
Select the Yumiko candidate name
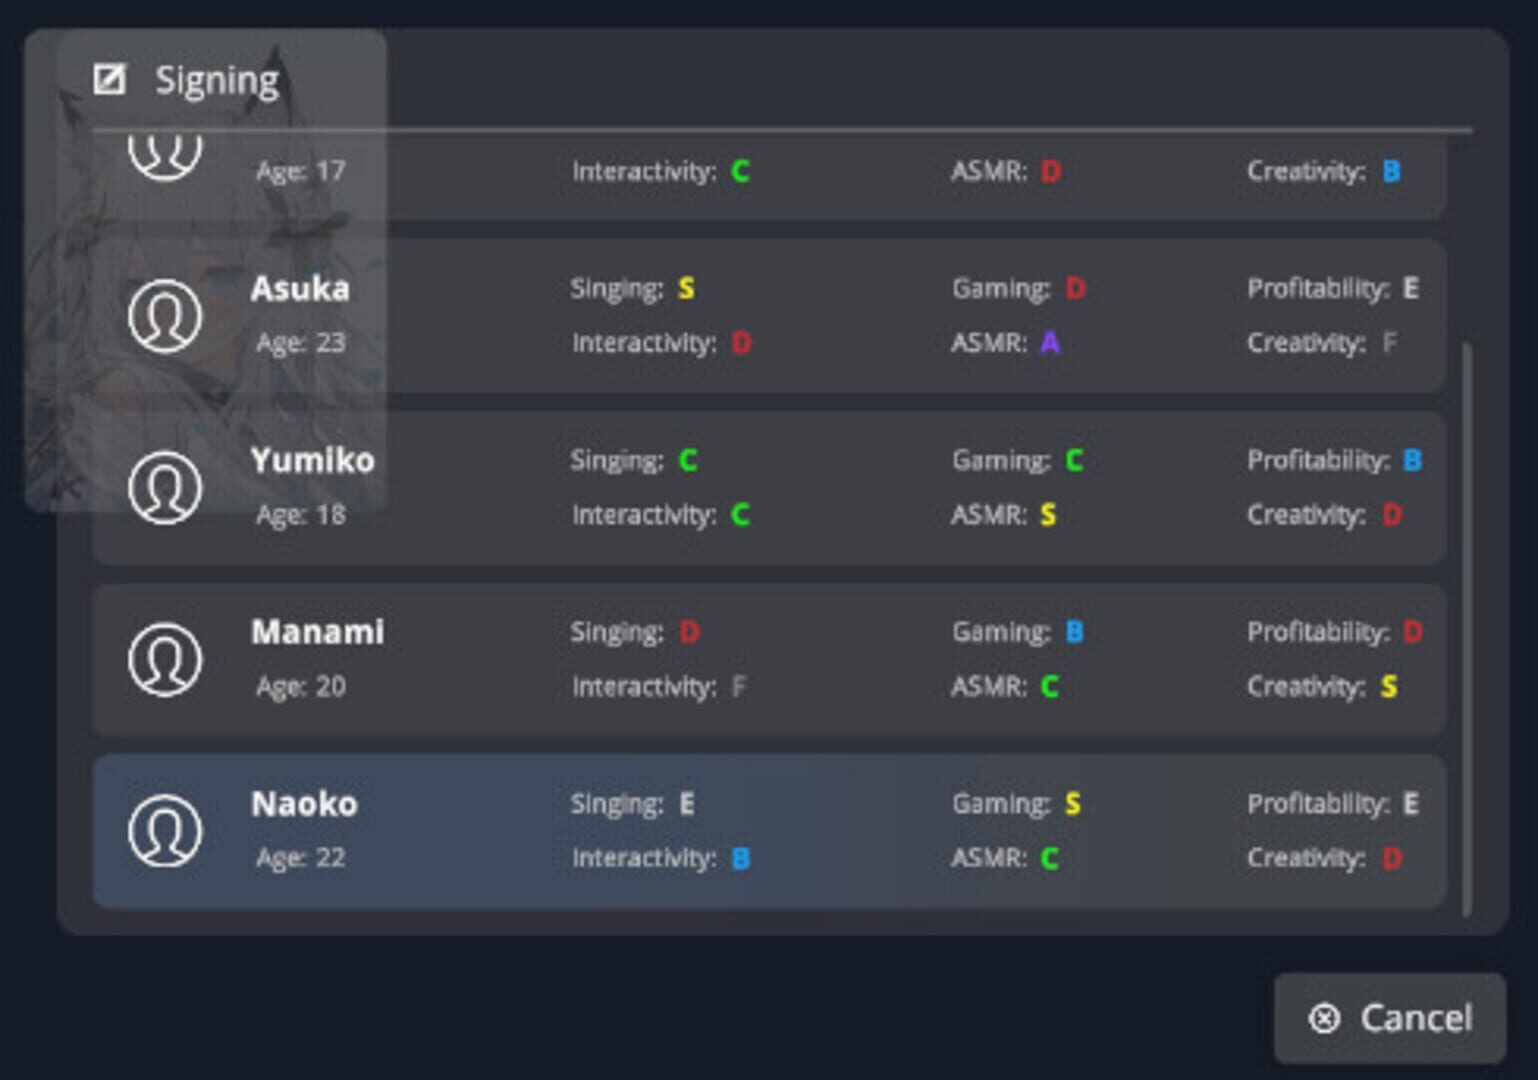pyautogui.click(x=312, y=461)
